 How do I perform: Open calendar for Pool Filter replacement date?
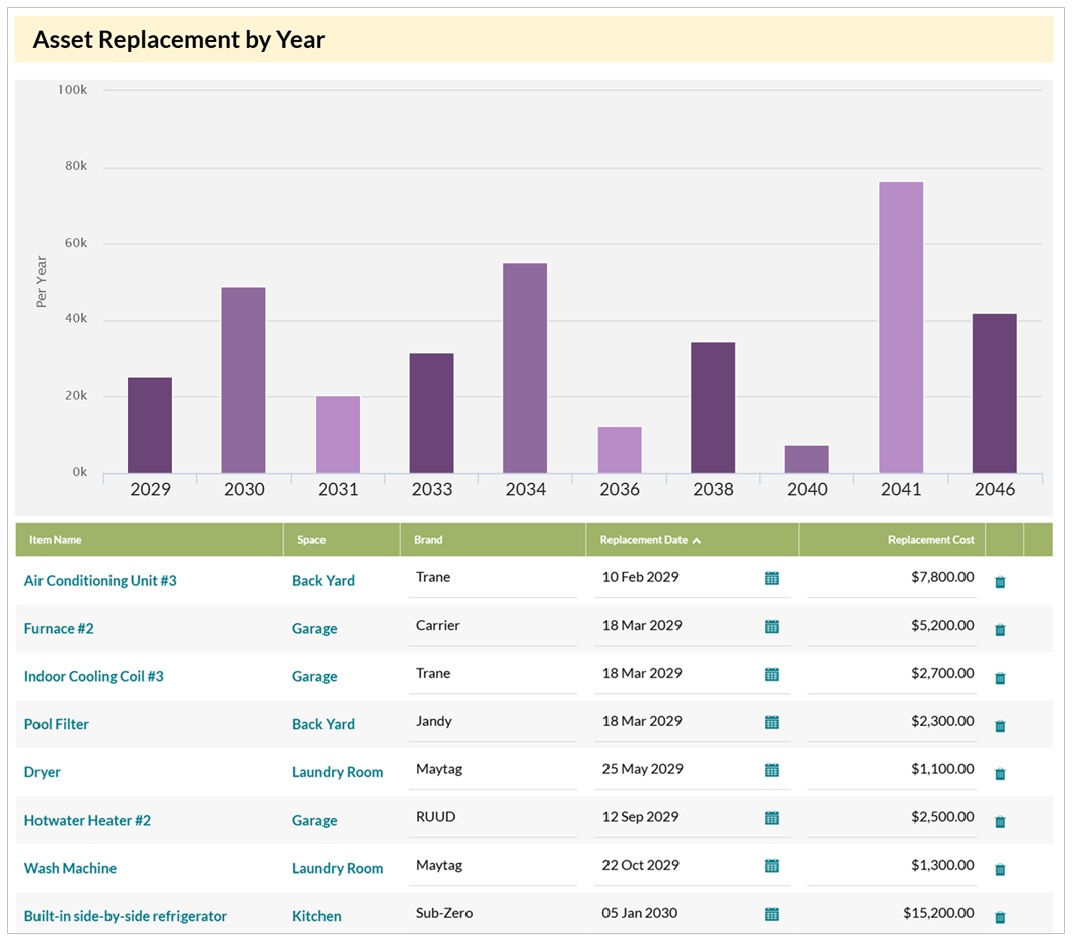[771, 721]
